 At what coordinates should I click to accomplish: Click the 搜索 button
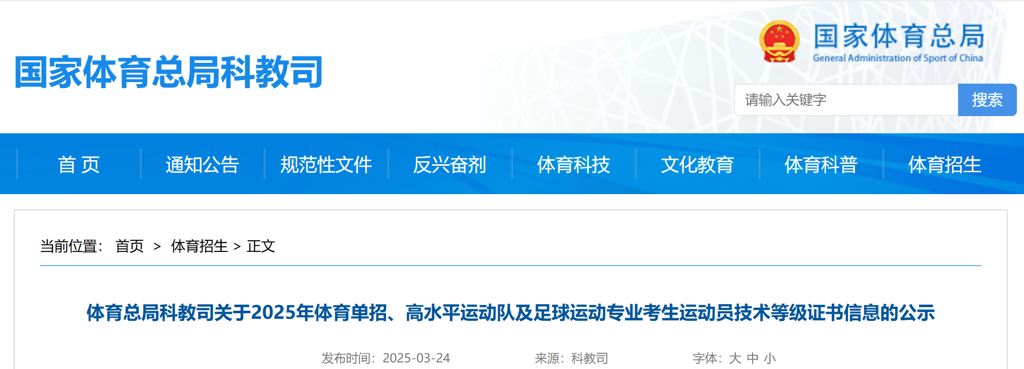(987, 100)
